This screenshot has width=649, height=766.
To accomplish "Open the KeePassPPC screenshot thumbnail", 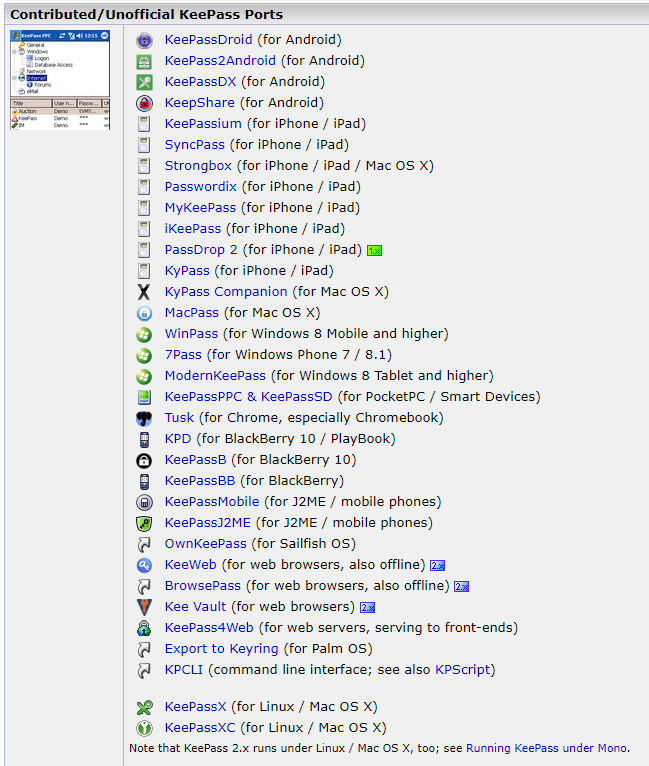I will [60, 80].
